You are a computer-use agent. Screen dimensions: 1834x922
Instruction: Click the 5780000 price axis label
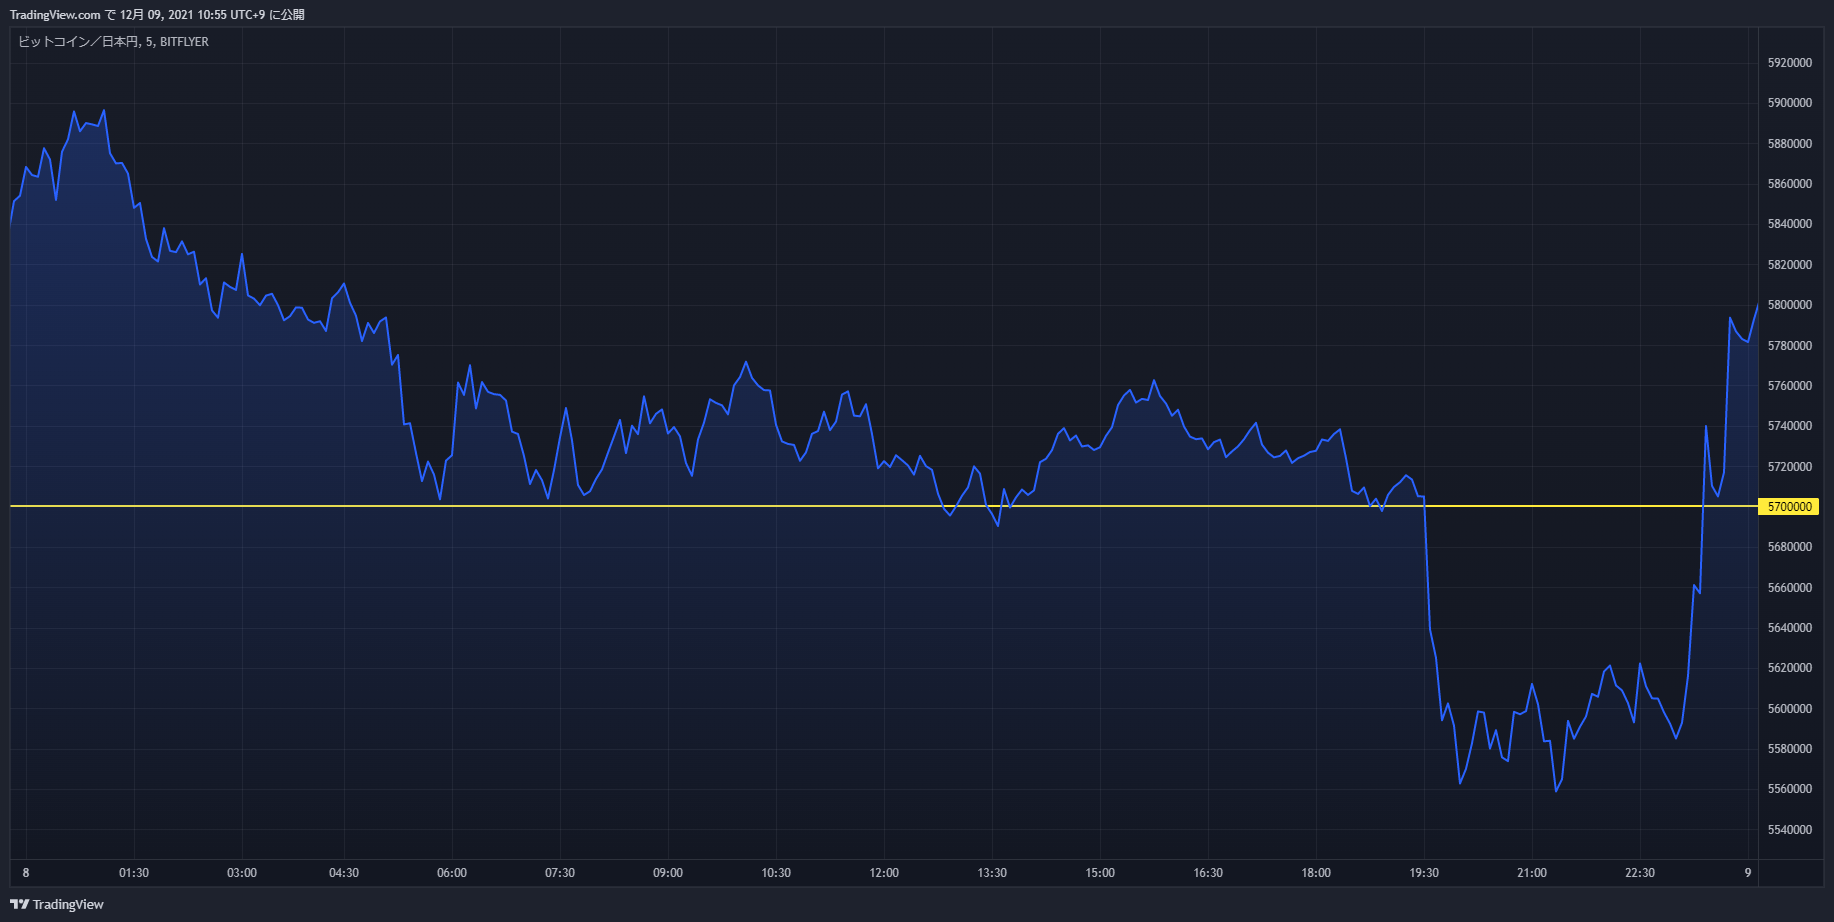click(1790, 346)
